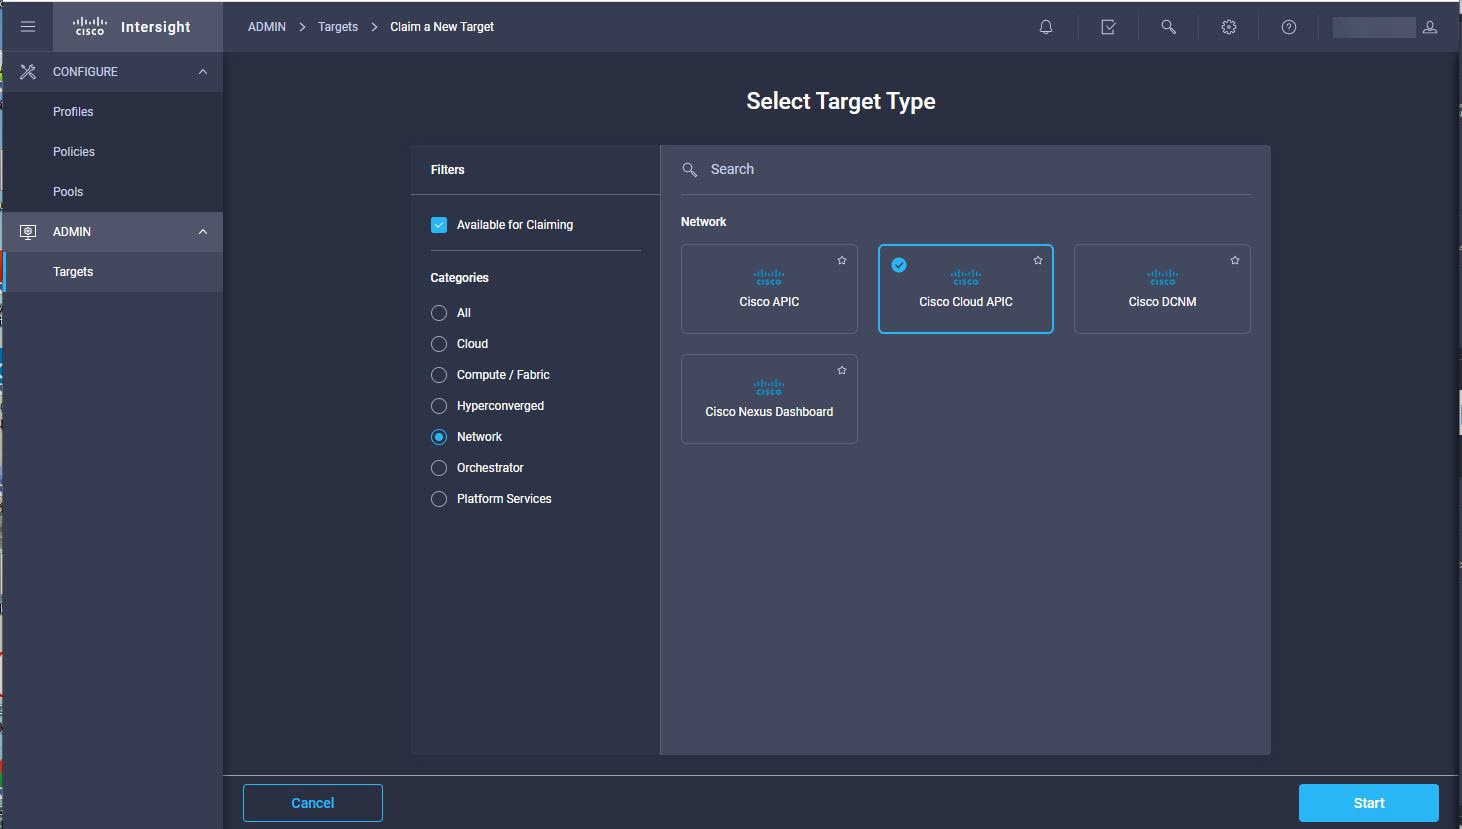Click the Cancel button

point(313,803)
